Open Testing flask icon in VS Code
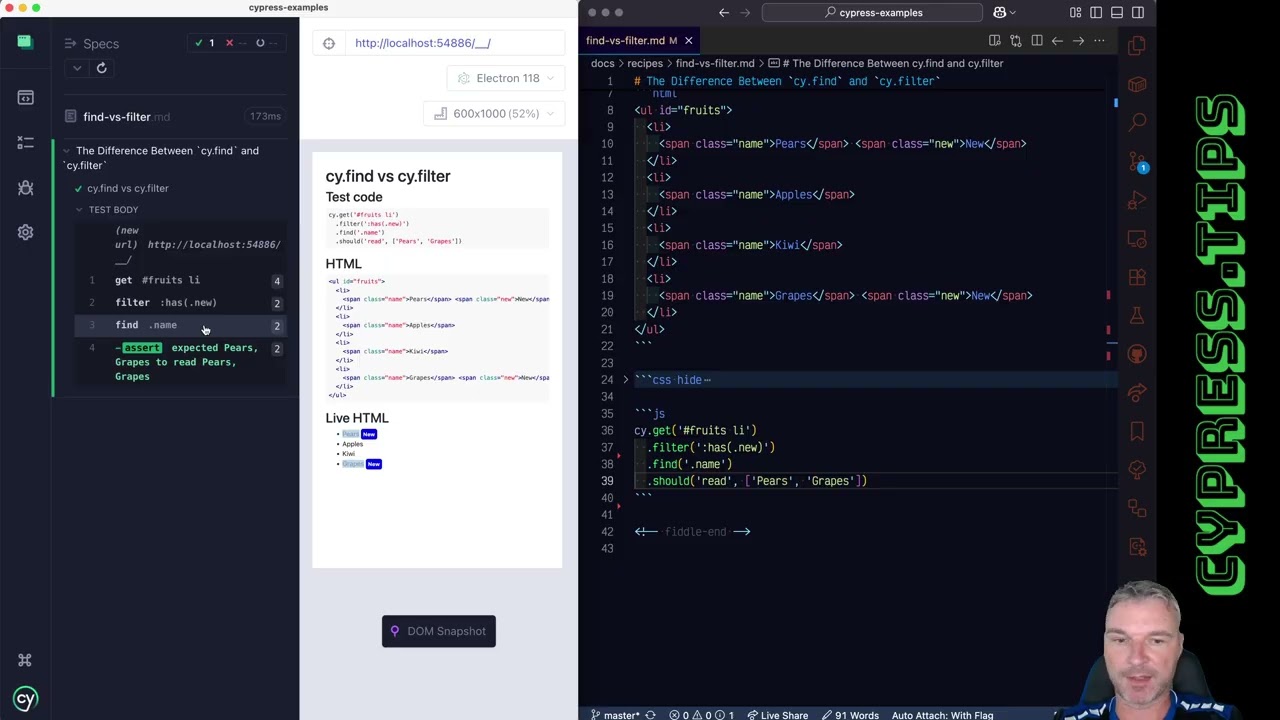The image size is (1280, 720). [x=1137, y=316]
